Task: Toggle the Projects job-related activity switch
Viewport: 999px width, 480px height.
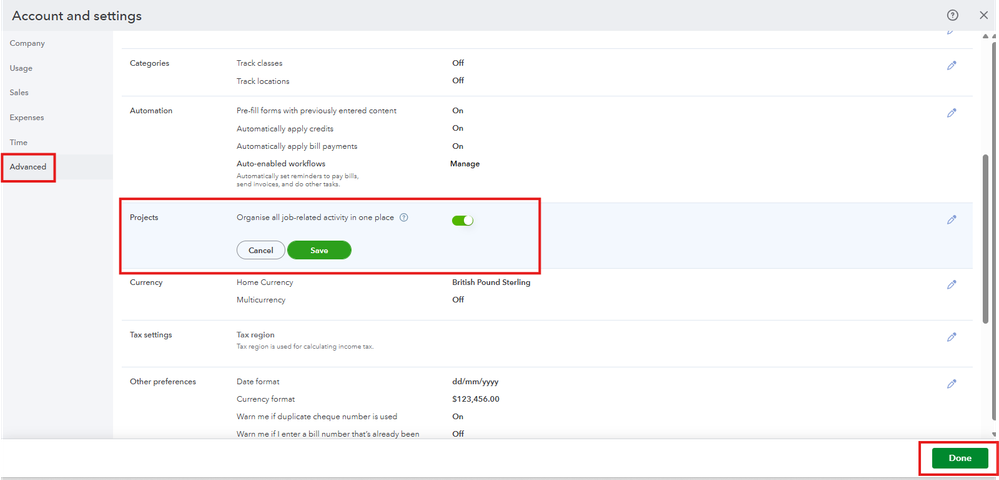Action: 462,220
